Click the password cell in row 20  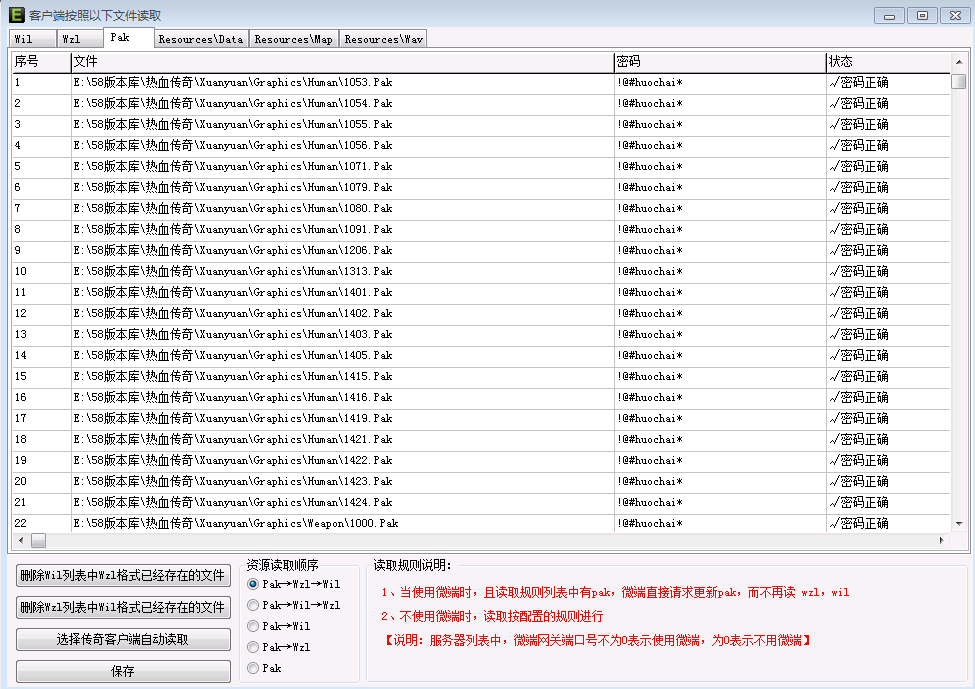point(721,482)
